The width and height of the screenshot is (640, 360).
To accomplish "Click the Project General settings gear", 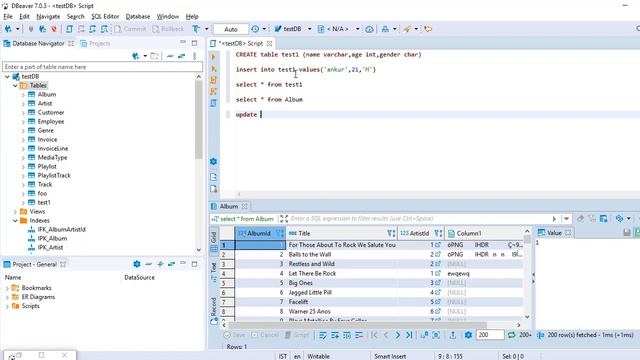I will pos(137,264).
